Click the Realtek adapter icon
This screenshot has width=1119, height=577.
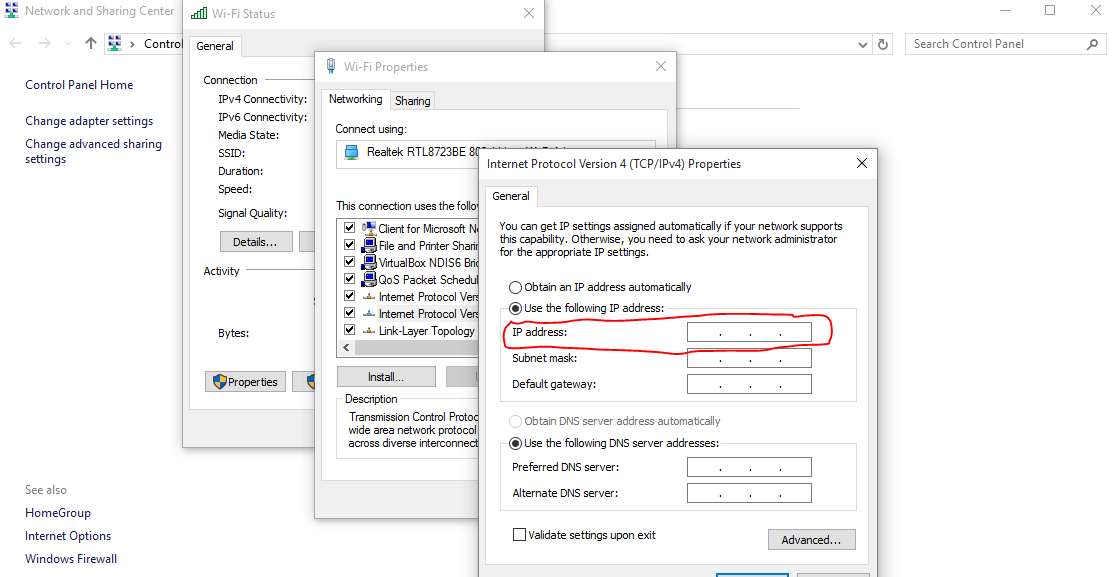351,152
